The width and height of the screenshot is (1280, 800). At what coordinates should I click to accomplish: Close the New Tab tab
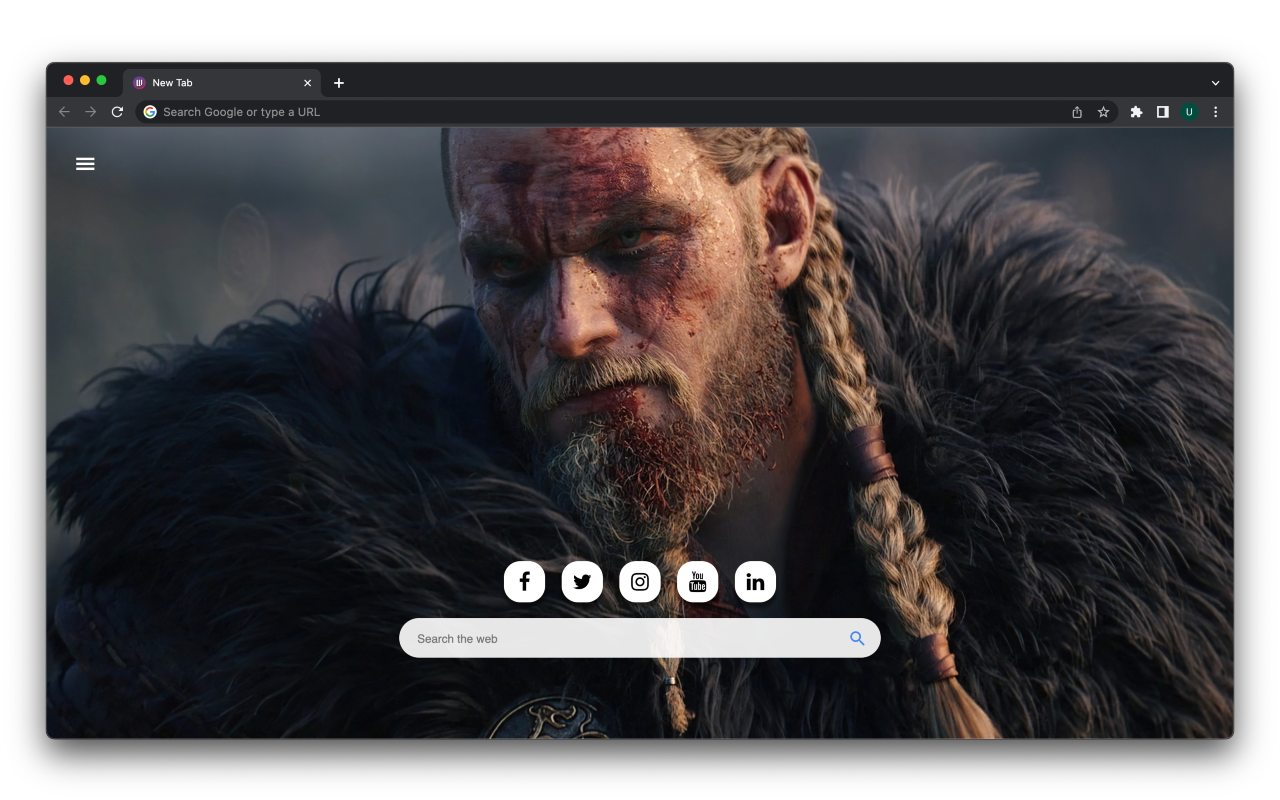click(307, 83)
